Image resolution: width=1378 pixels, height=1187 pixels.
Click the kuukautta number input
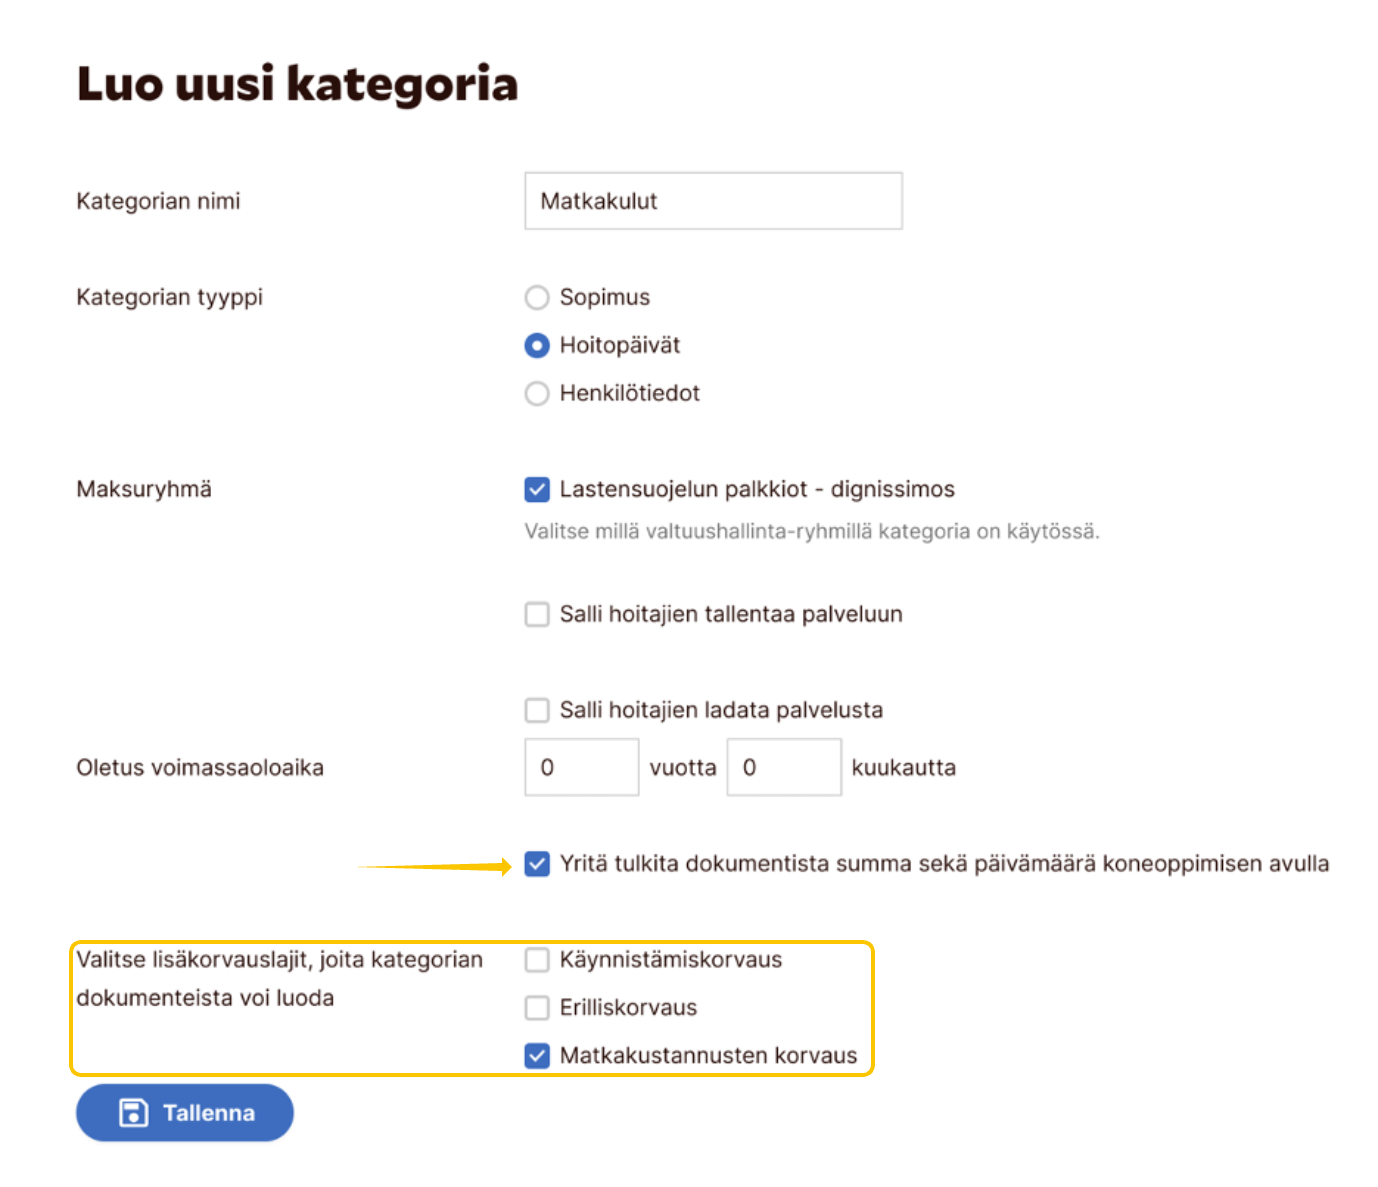click(783, 768)
